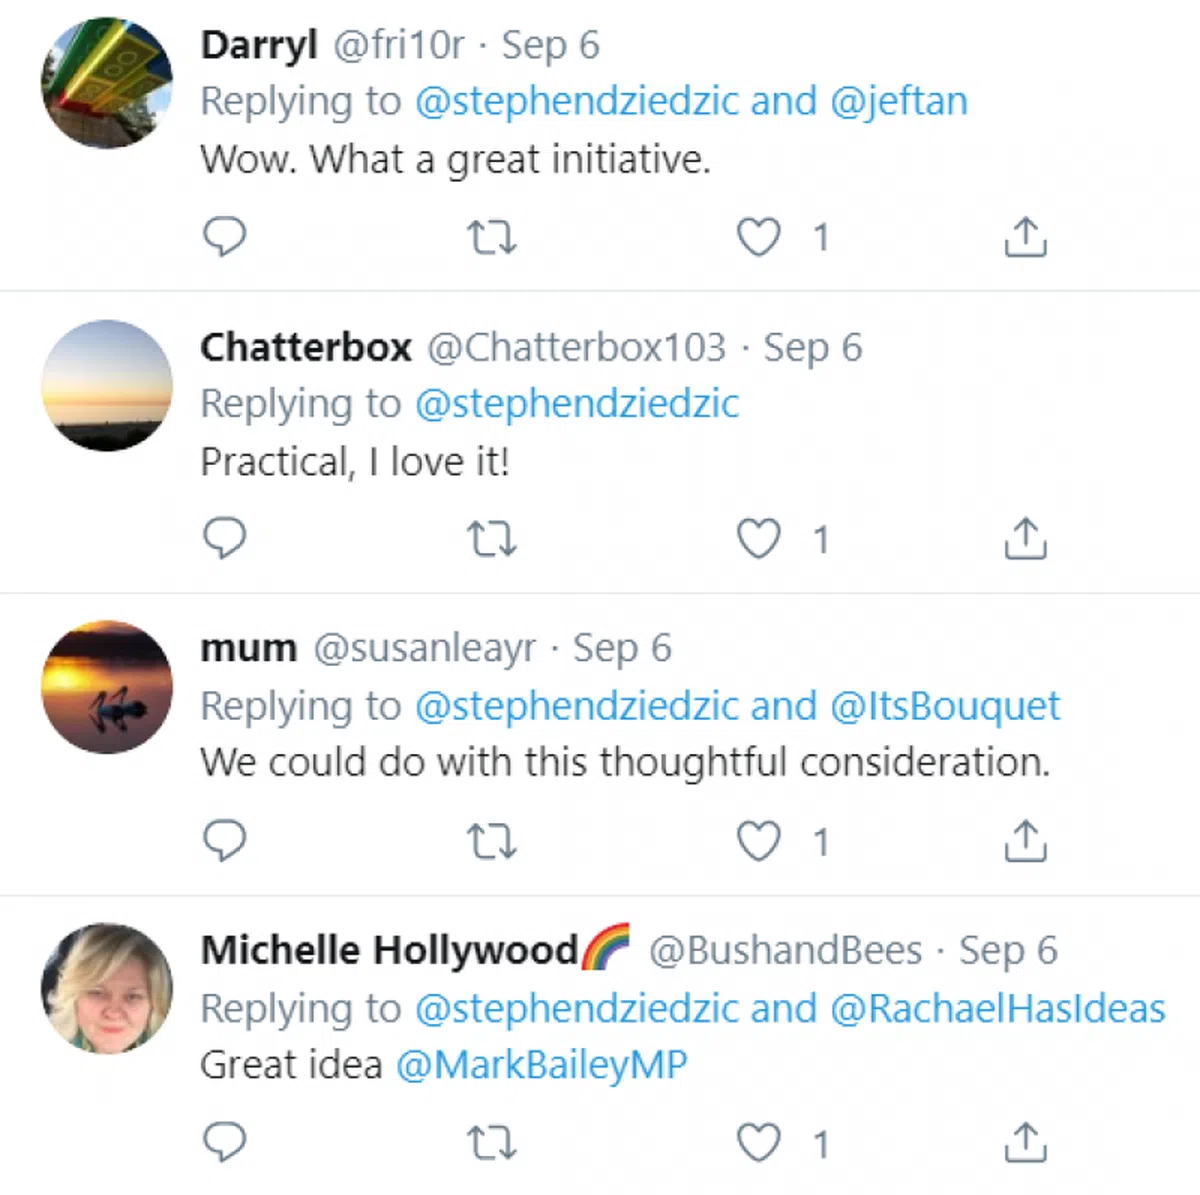This screenshot has height=1195, width=1200.
Task: Reply to Michelle Hollywood's tweet
Action: click(224, 1141)
